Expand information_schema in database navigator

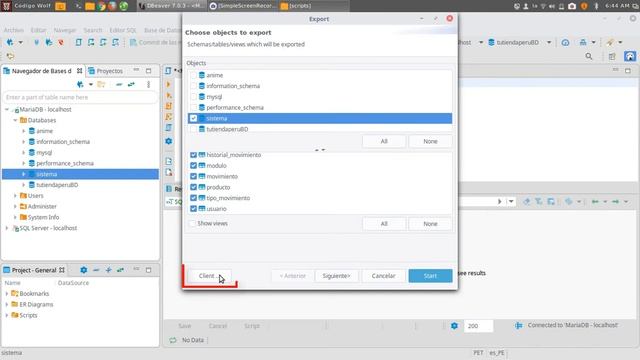pos(24,142)
